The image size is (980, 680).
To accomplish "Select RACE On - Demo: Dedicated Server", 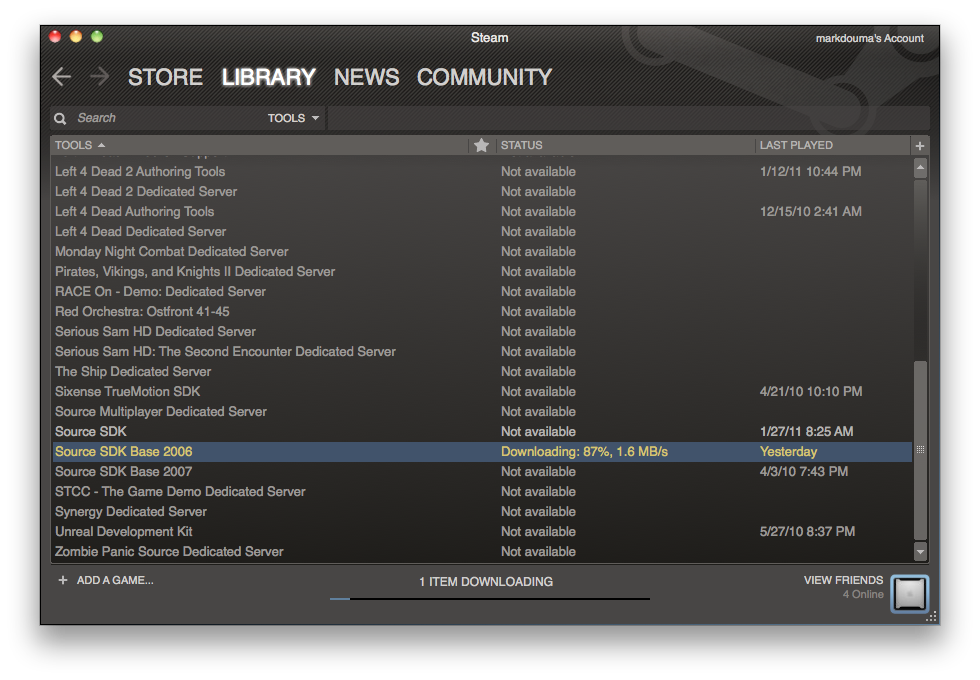I will tap(482, 291).
